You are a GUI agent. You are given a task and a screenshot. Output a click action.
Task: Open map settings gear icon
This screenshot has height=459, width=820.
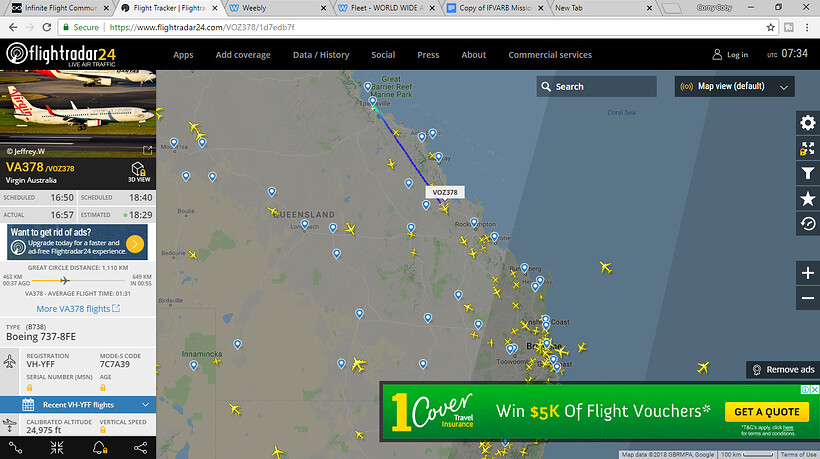(807, 123)
